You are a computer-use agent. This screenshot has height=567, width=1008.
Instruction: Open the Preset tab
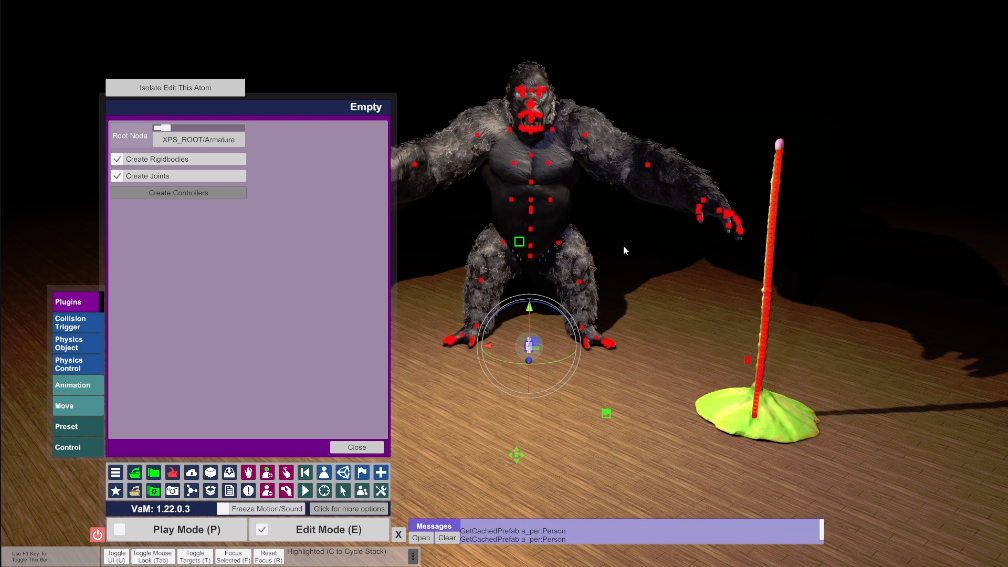tap(78, 426)
